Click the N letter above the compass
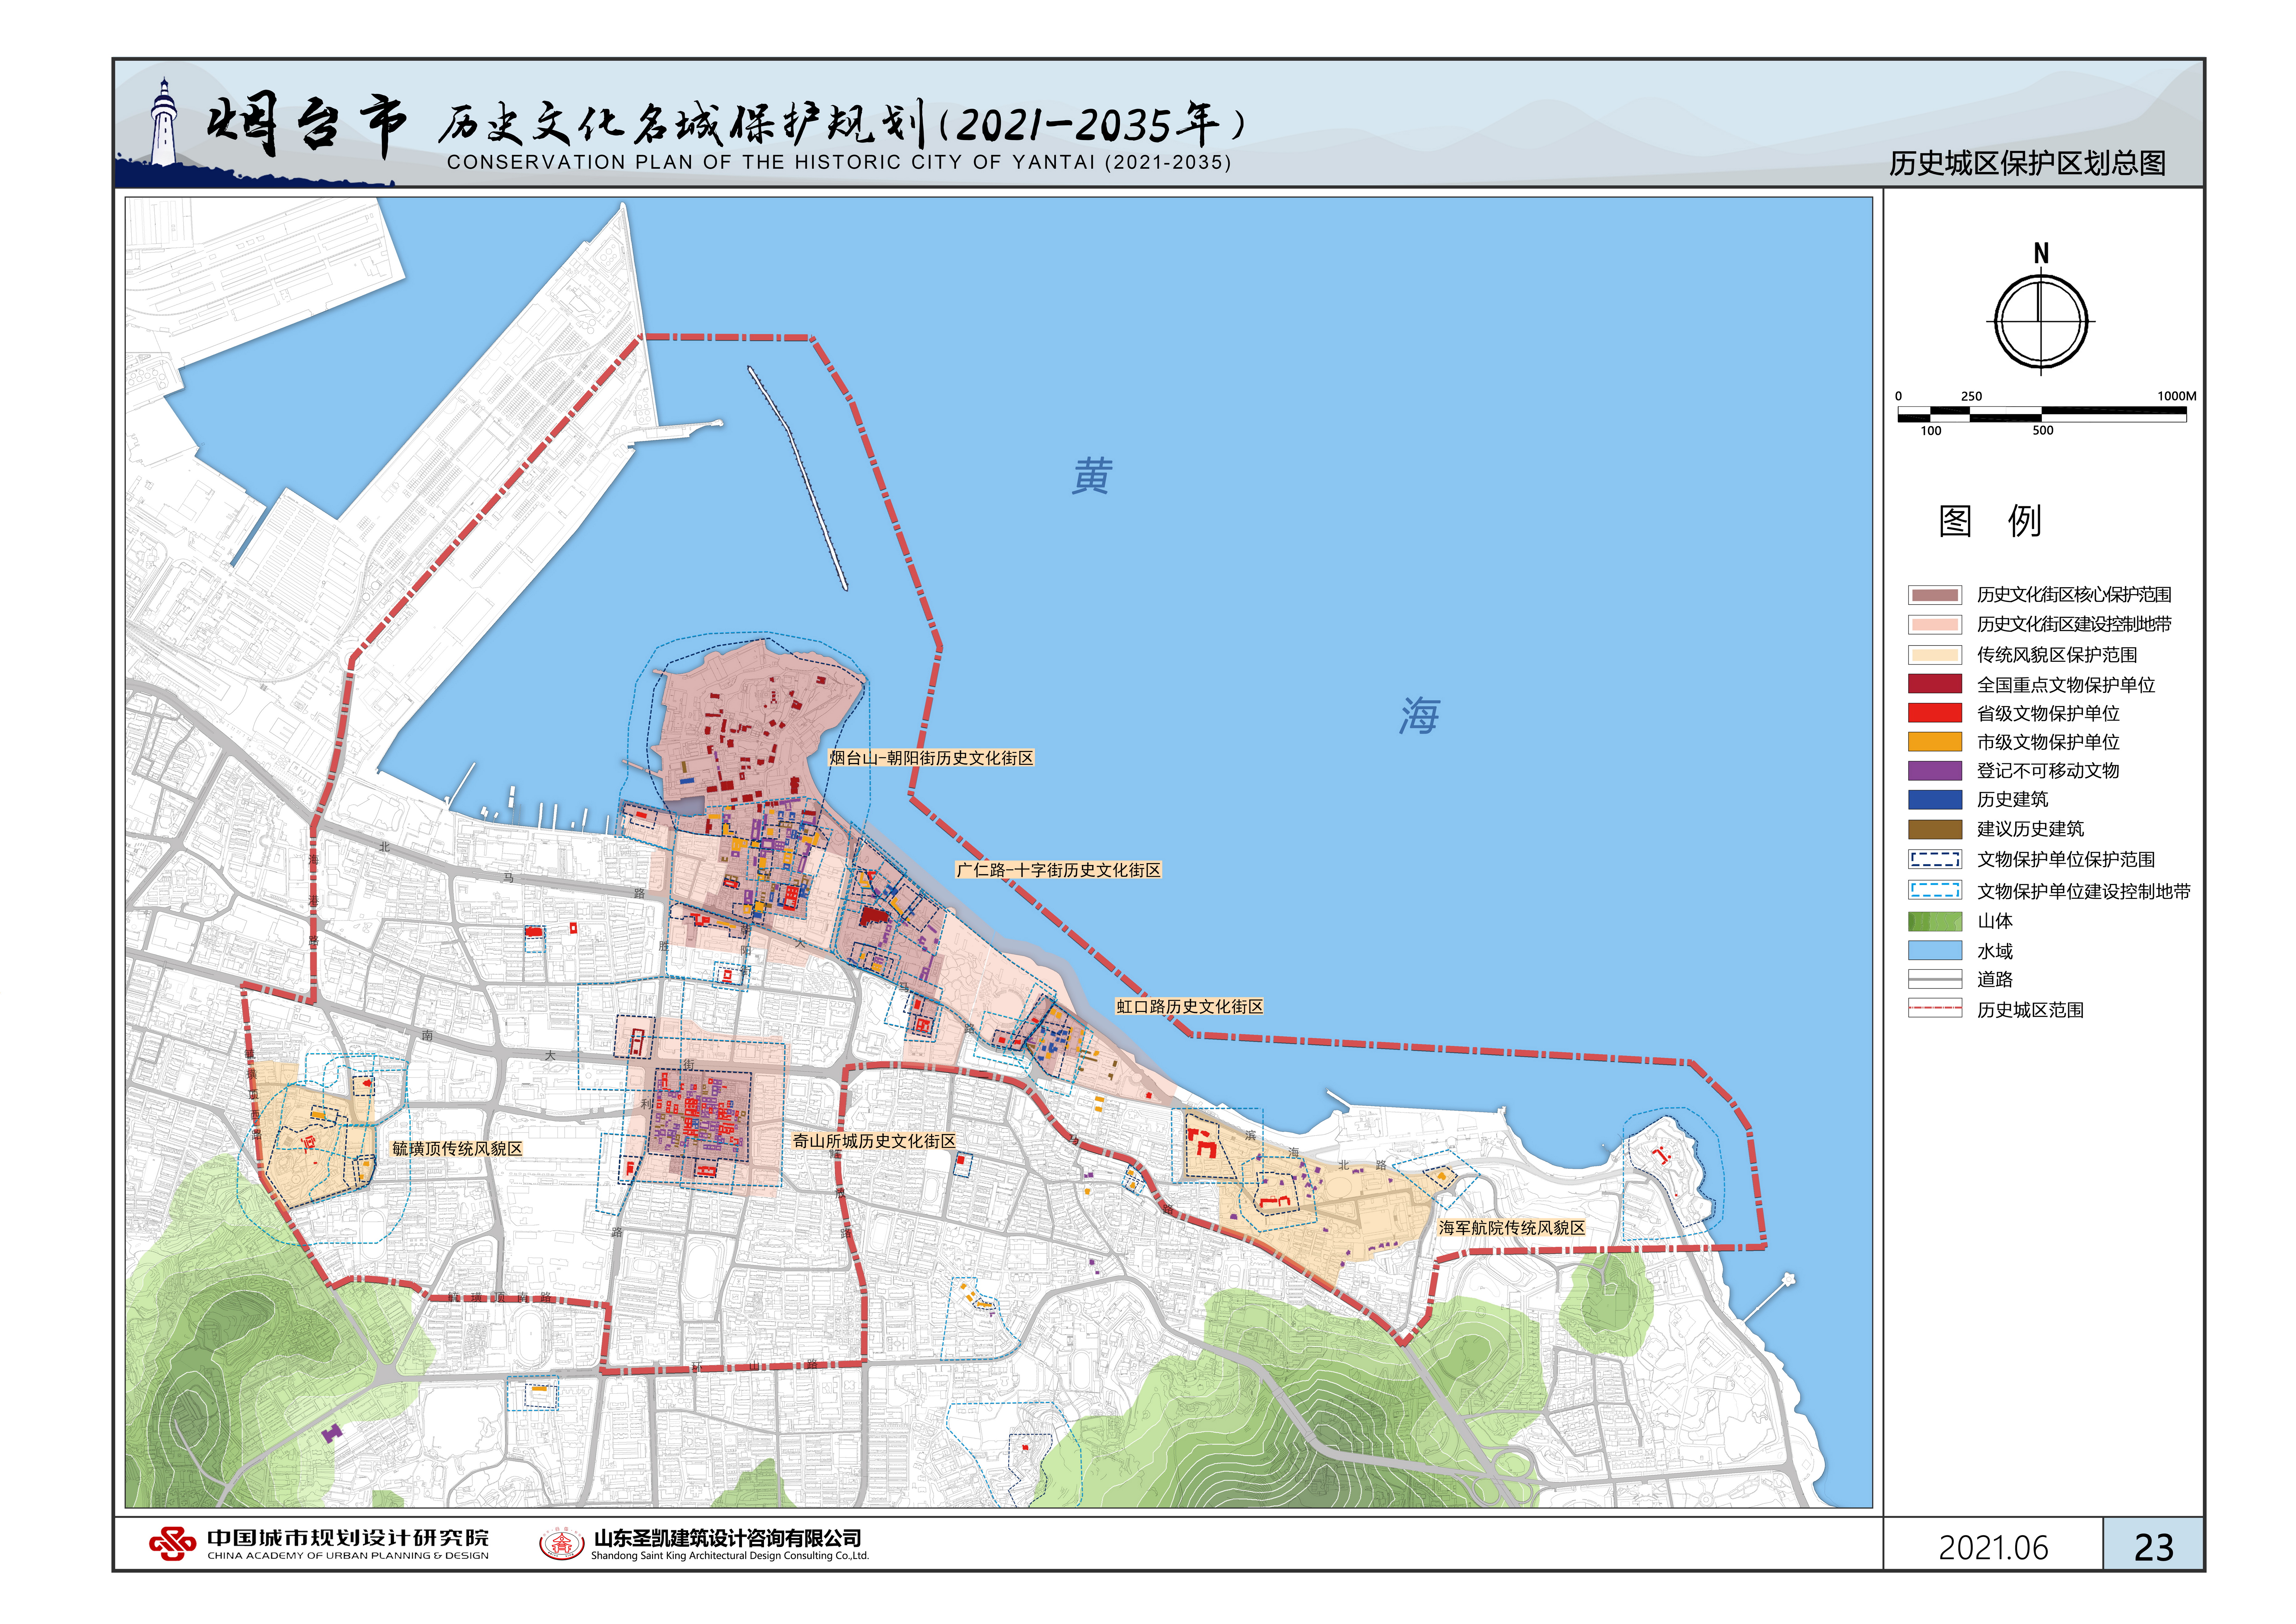 pos(2041,253)
